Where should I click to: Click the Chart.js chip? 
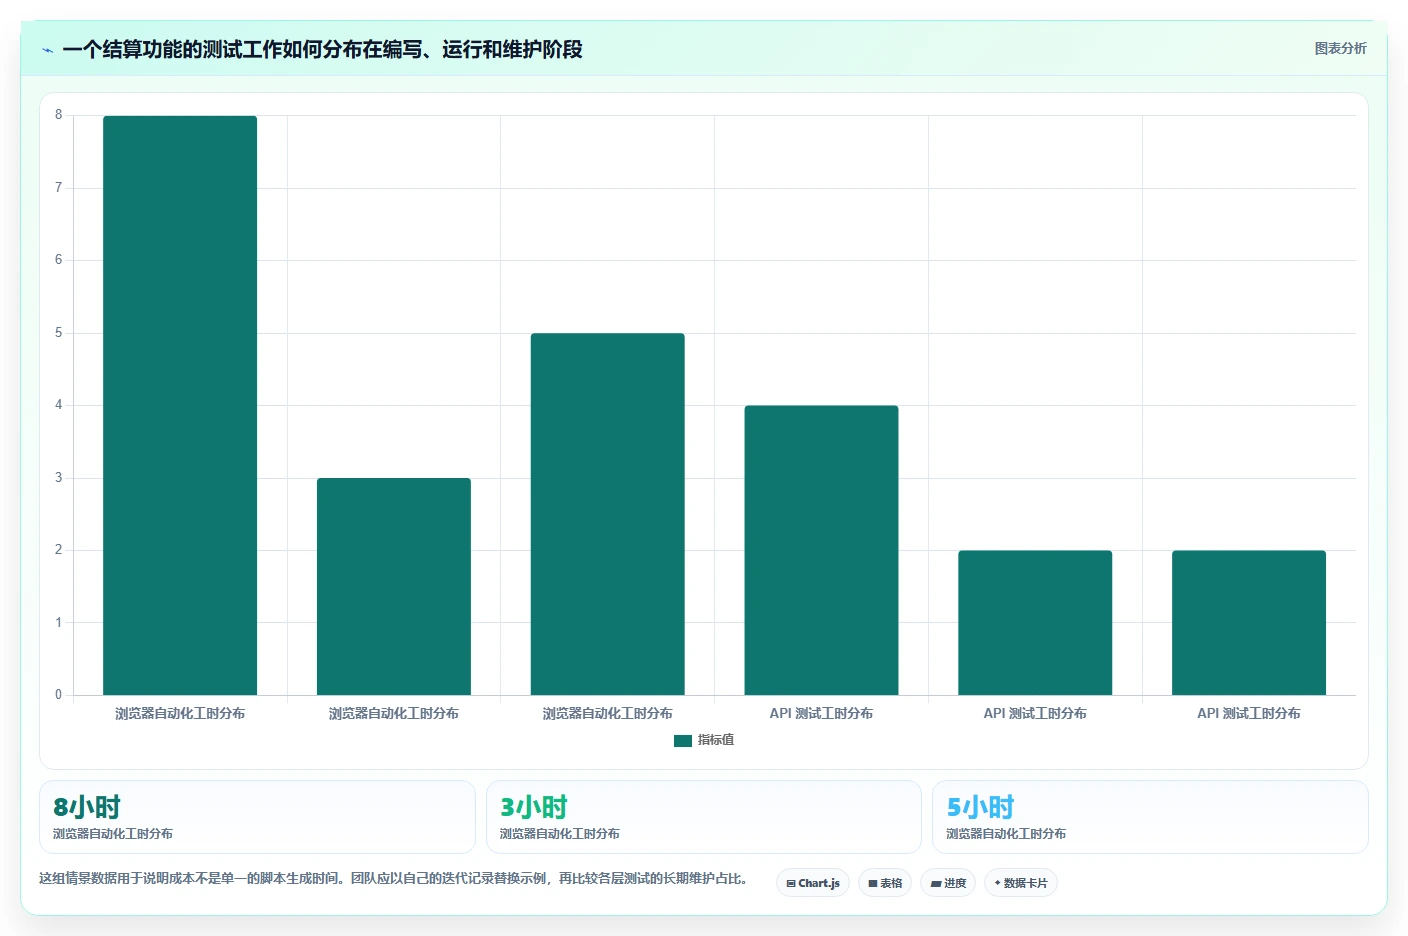click(x=813, y=883)
